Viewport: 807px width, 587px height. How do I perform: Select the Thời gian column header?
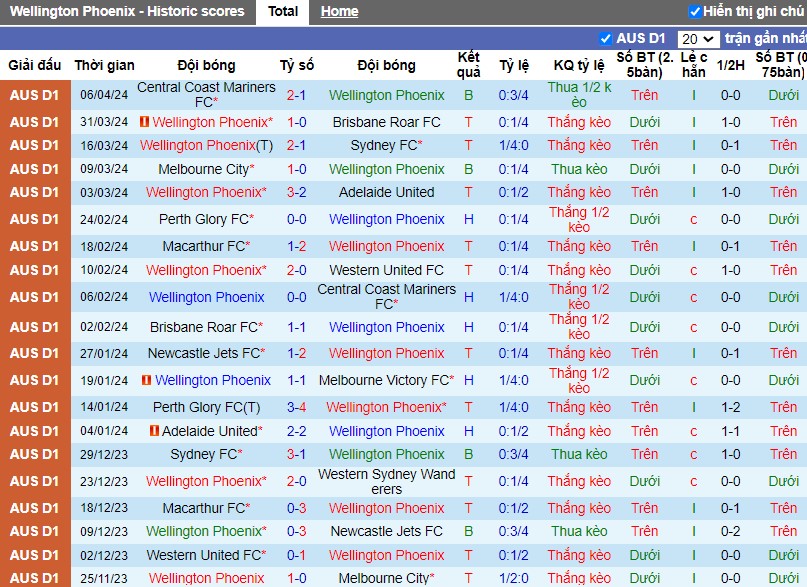104,65
